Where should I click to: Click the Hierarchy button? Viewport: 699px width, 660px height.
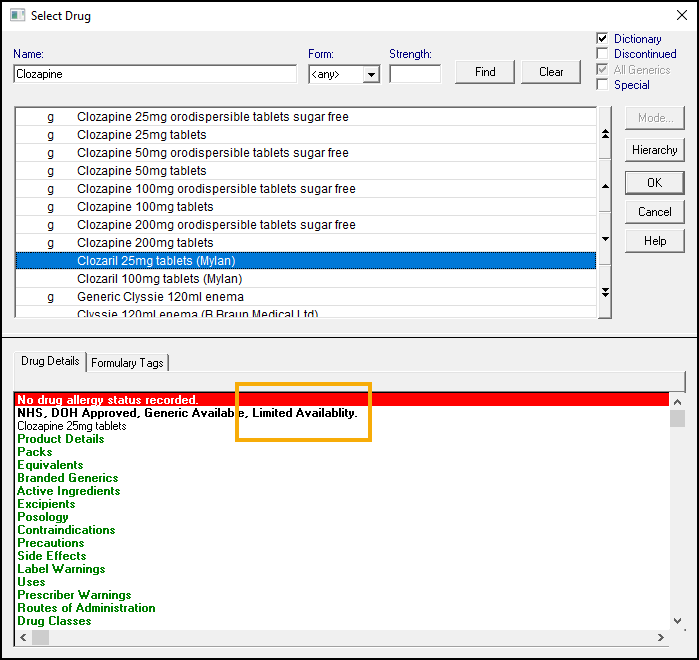pos(654,150)
